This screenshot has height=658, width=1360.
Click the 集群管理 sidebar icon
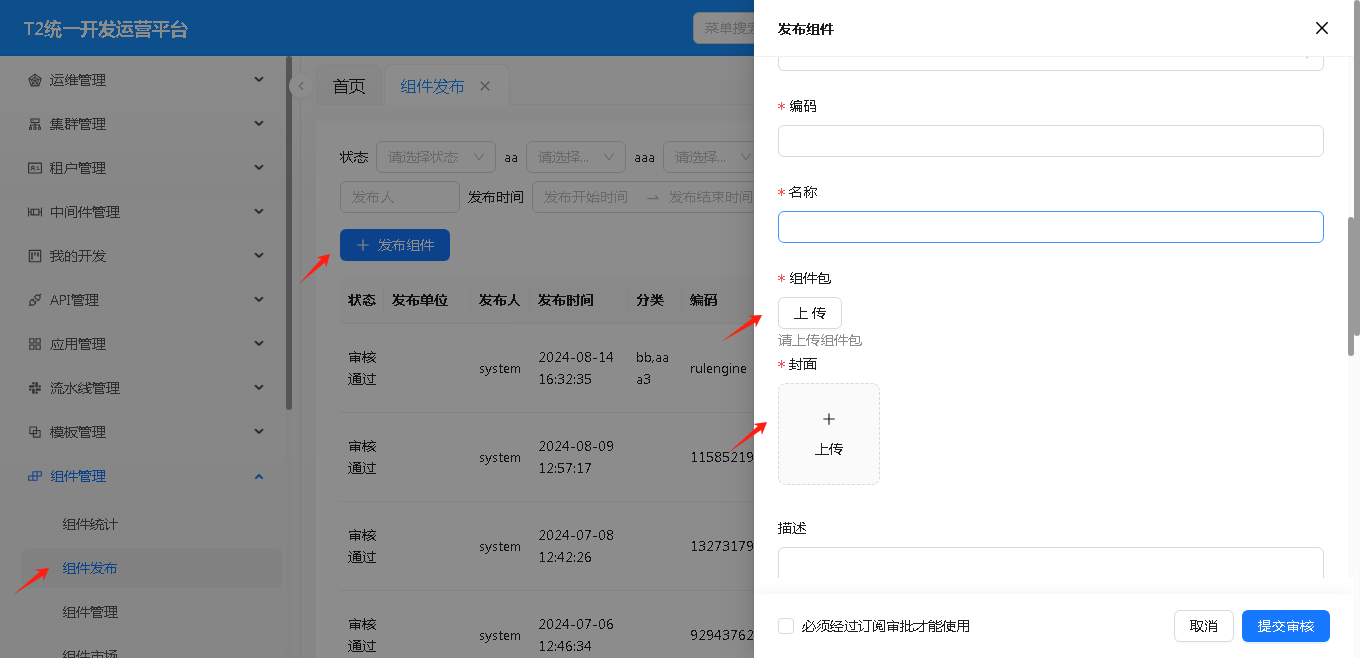(35, 124)
